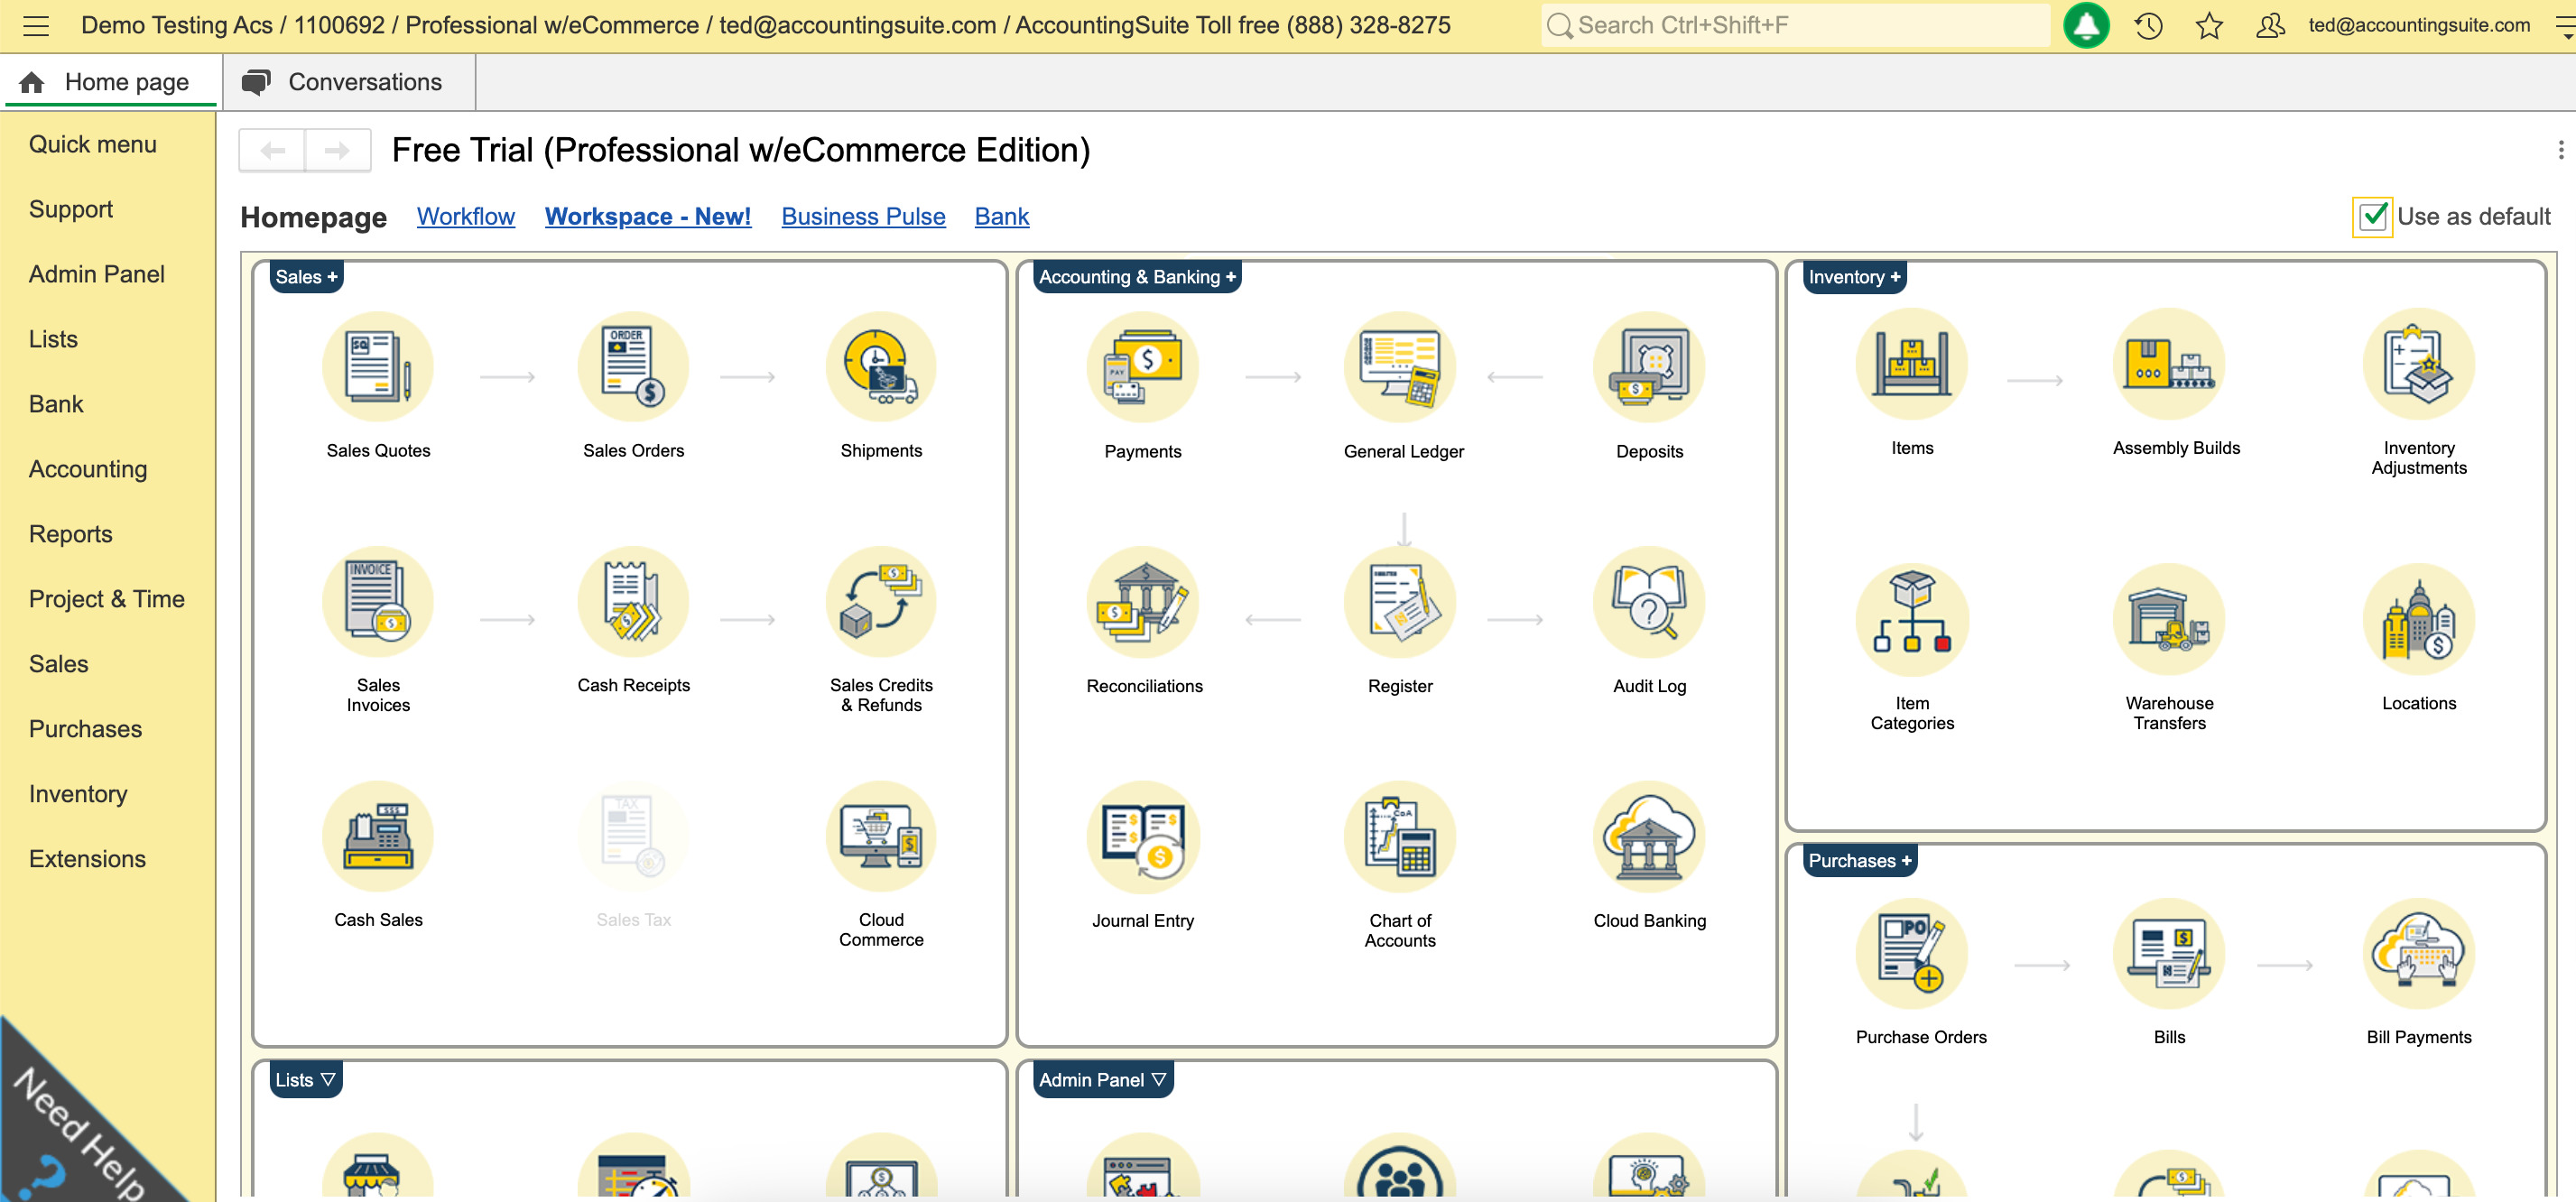Viewport: 2576px width, 1202px height.
Task: Open the Cash Receipts icon
Action: tap(633, 602)
